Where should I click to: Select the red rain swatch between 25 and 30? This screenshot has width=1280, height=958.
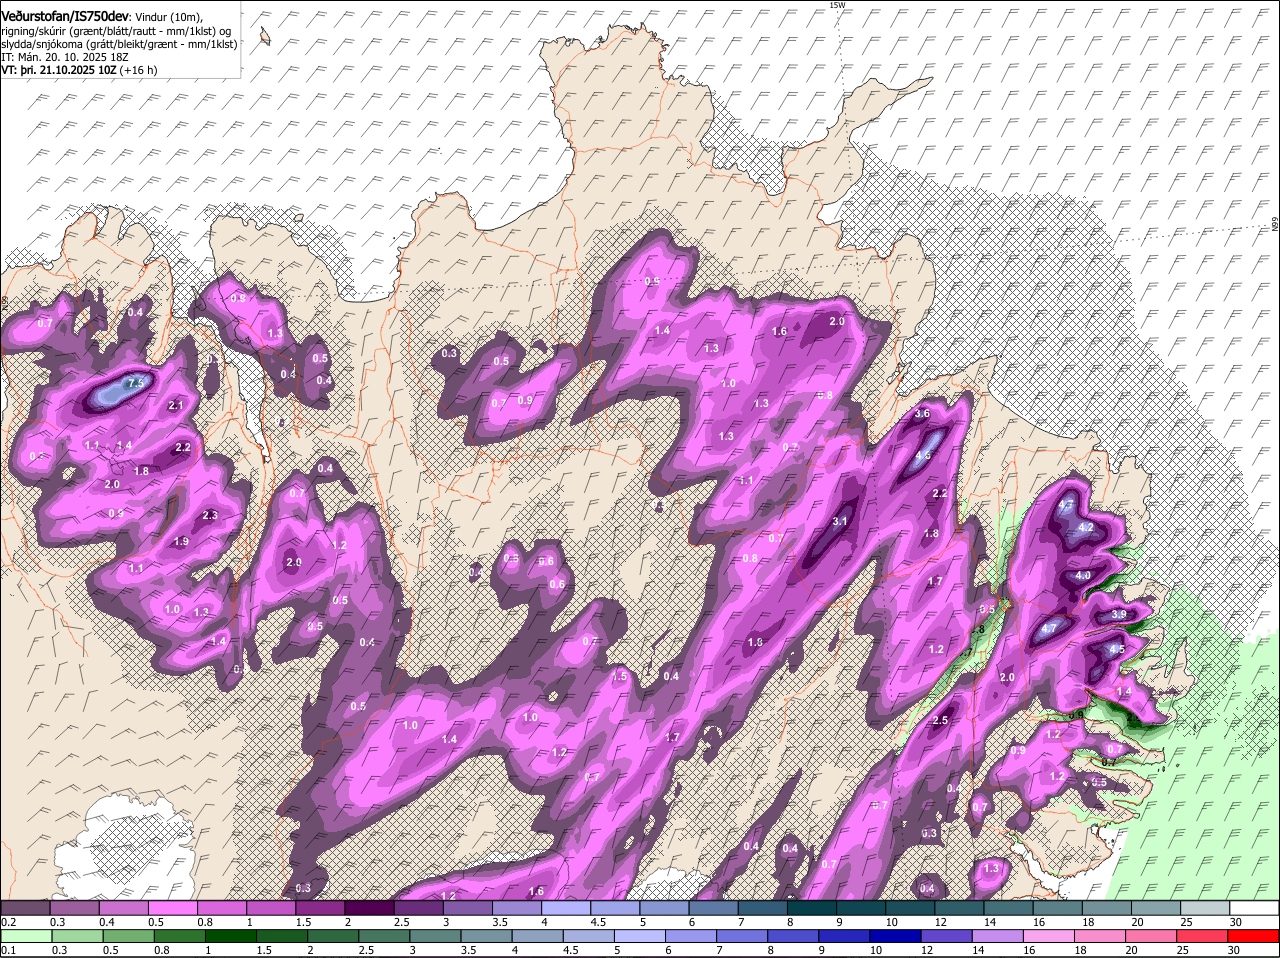tap(1202, 936)
